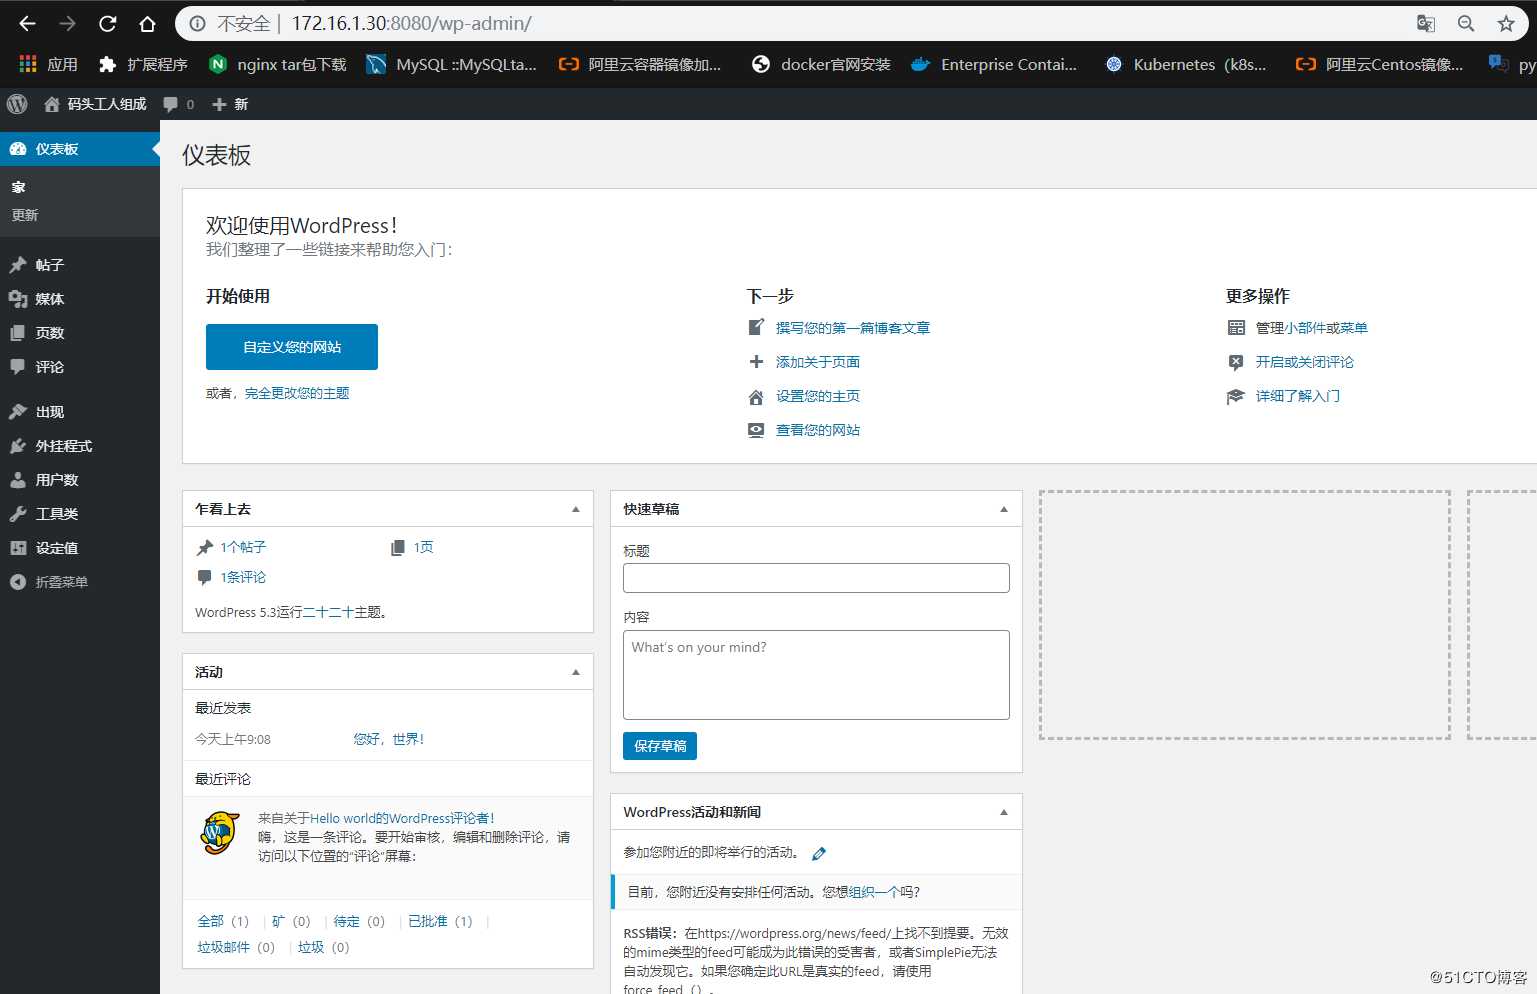Open the 扩展程序 bookmark

144,64
